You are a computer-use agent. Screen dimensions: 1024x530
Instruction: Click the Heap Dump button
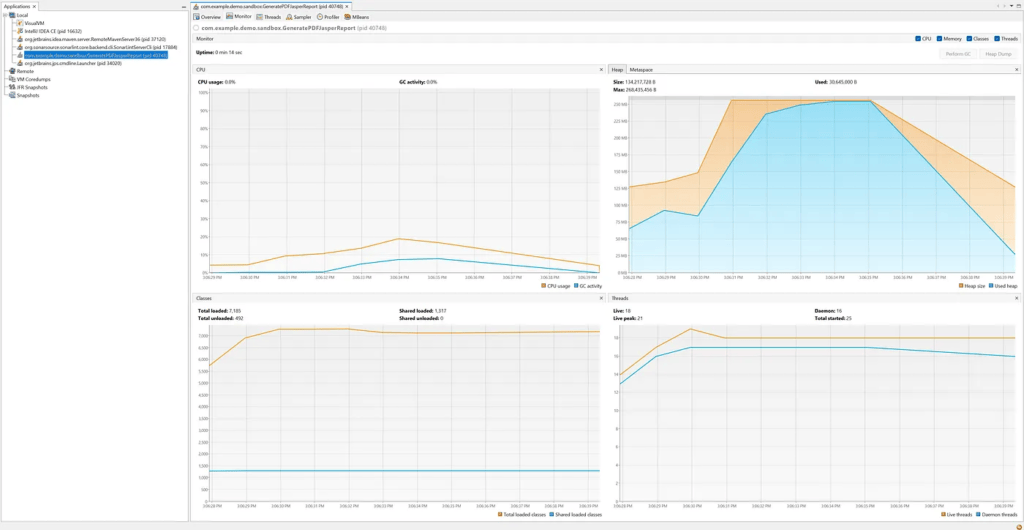point(997,54)
